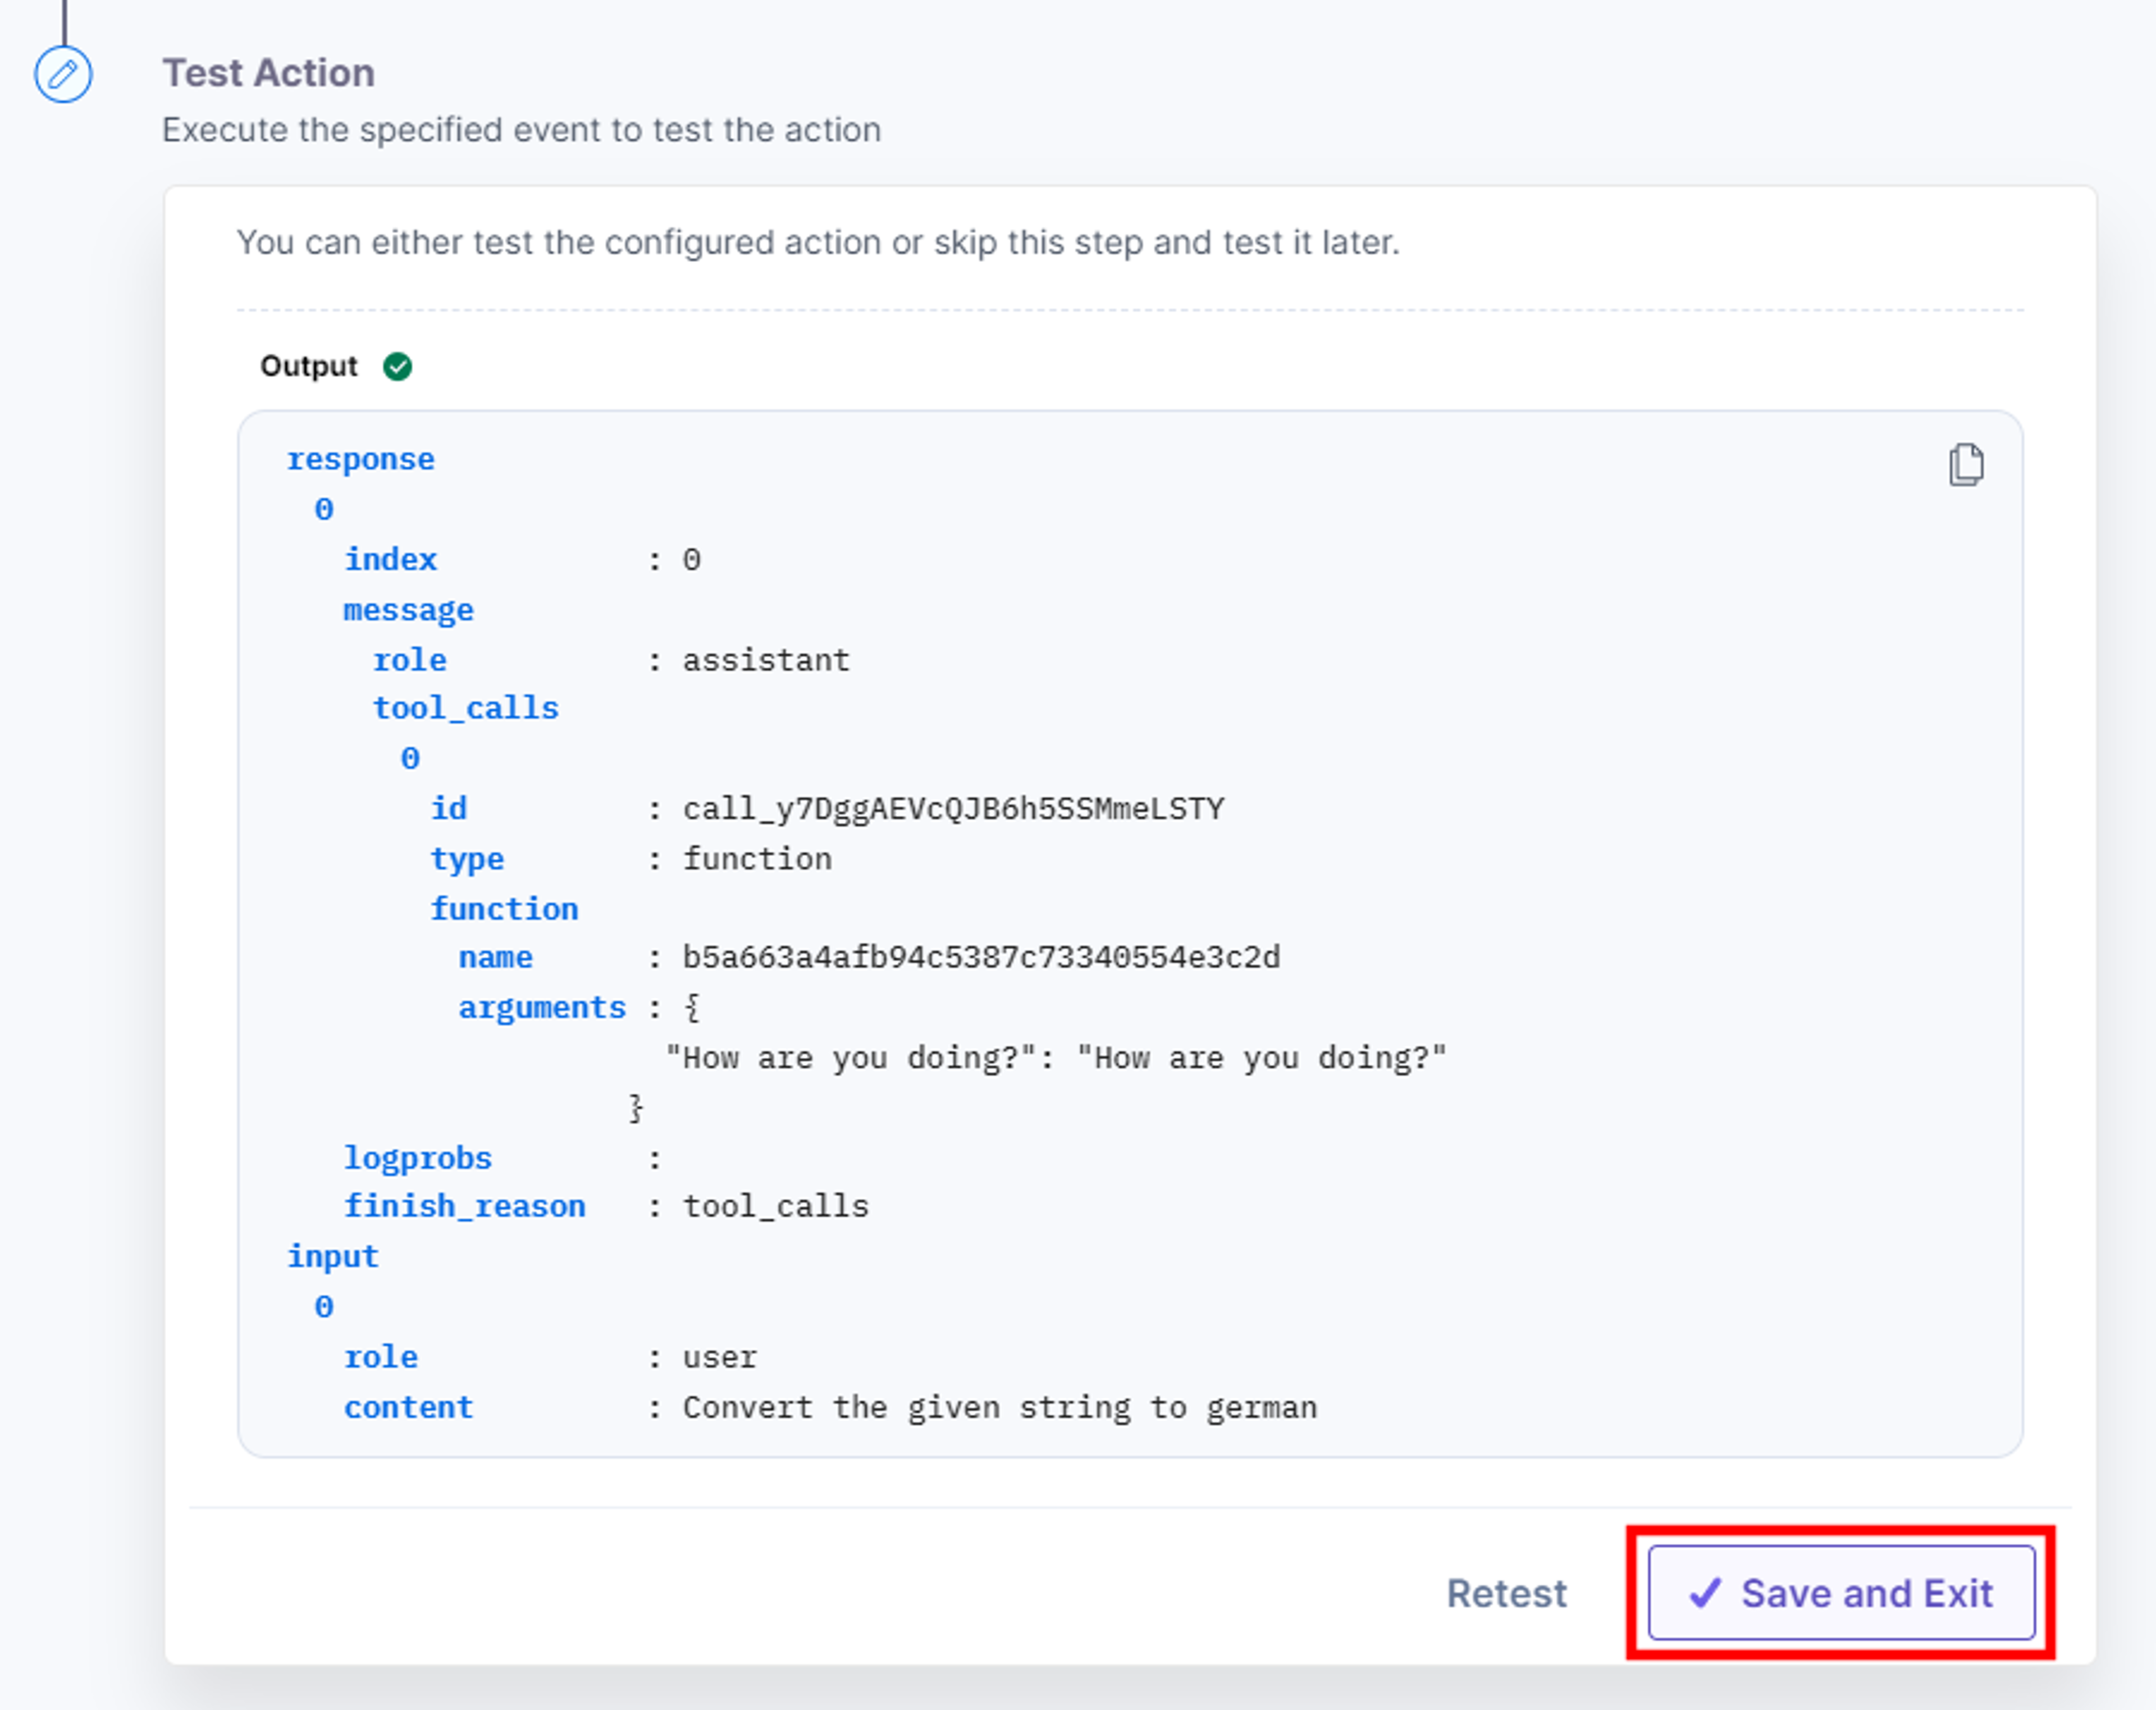Image resolution: width=2156 pixels, height=1710 pixels.
Task: Click "Execute the specified event" description text
Action: coord(522,130)
